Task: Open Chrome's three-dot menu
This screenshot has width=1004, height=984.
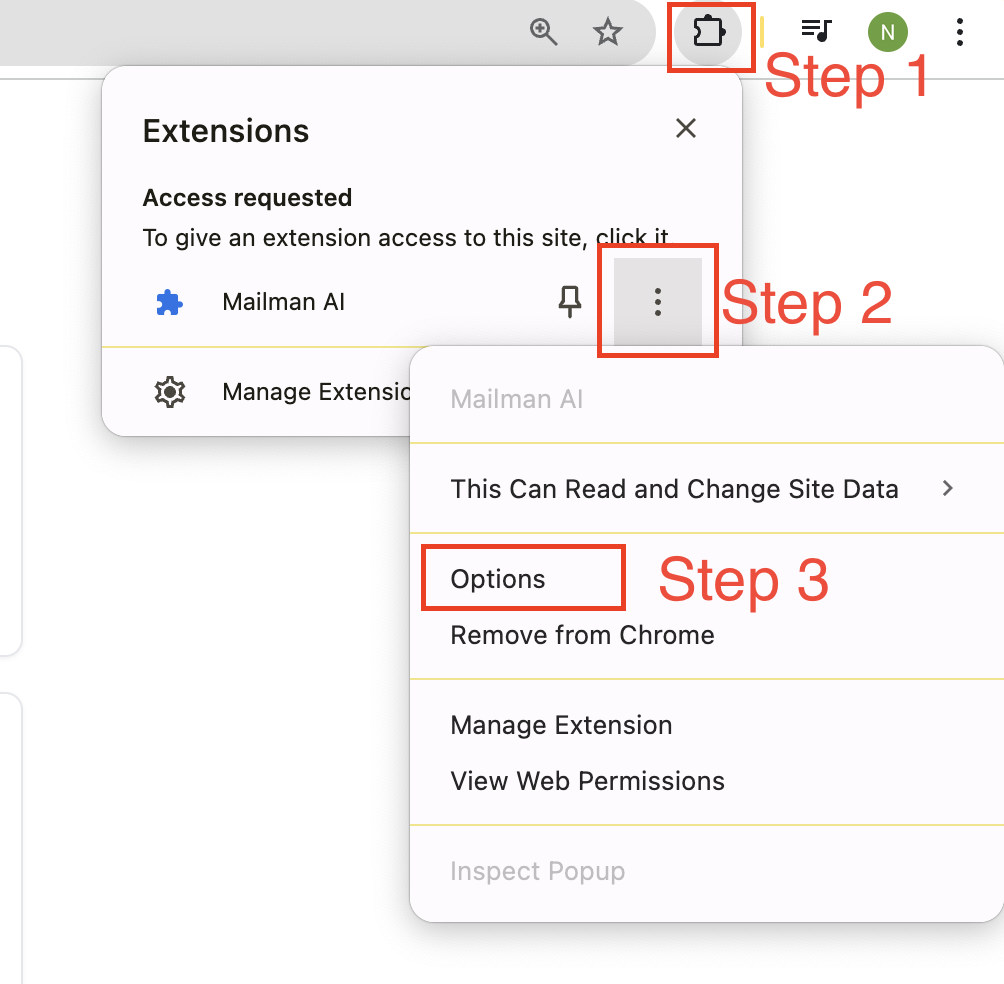Action: click(959, 32)
